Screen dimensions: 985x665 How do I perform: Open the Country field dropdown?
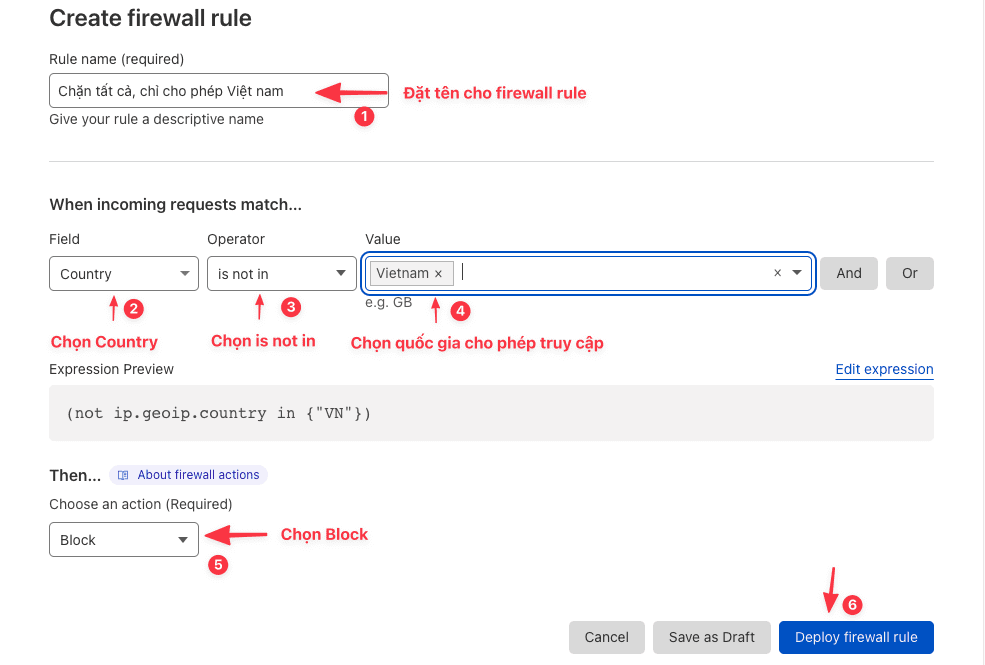[124, 274]
